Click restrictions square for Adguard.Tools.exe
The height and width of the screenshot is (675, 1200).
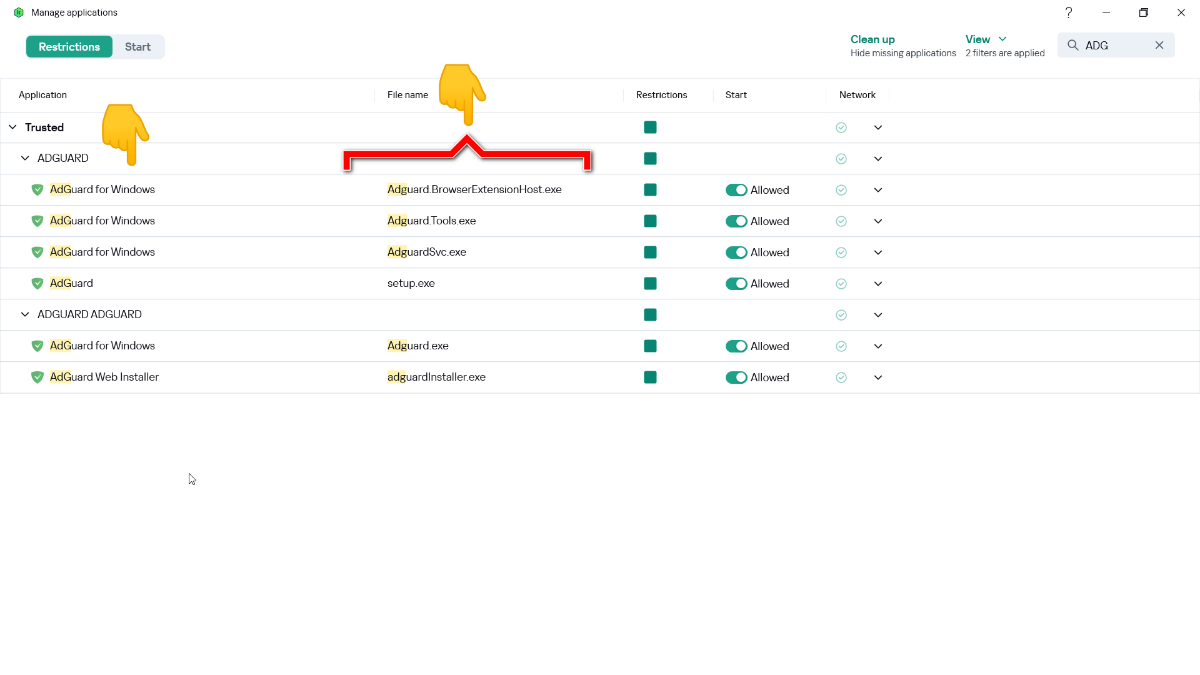(650, 221)
